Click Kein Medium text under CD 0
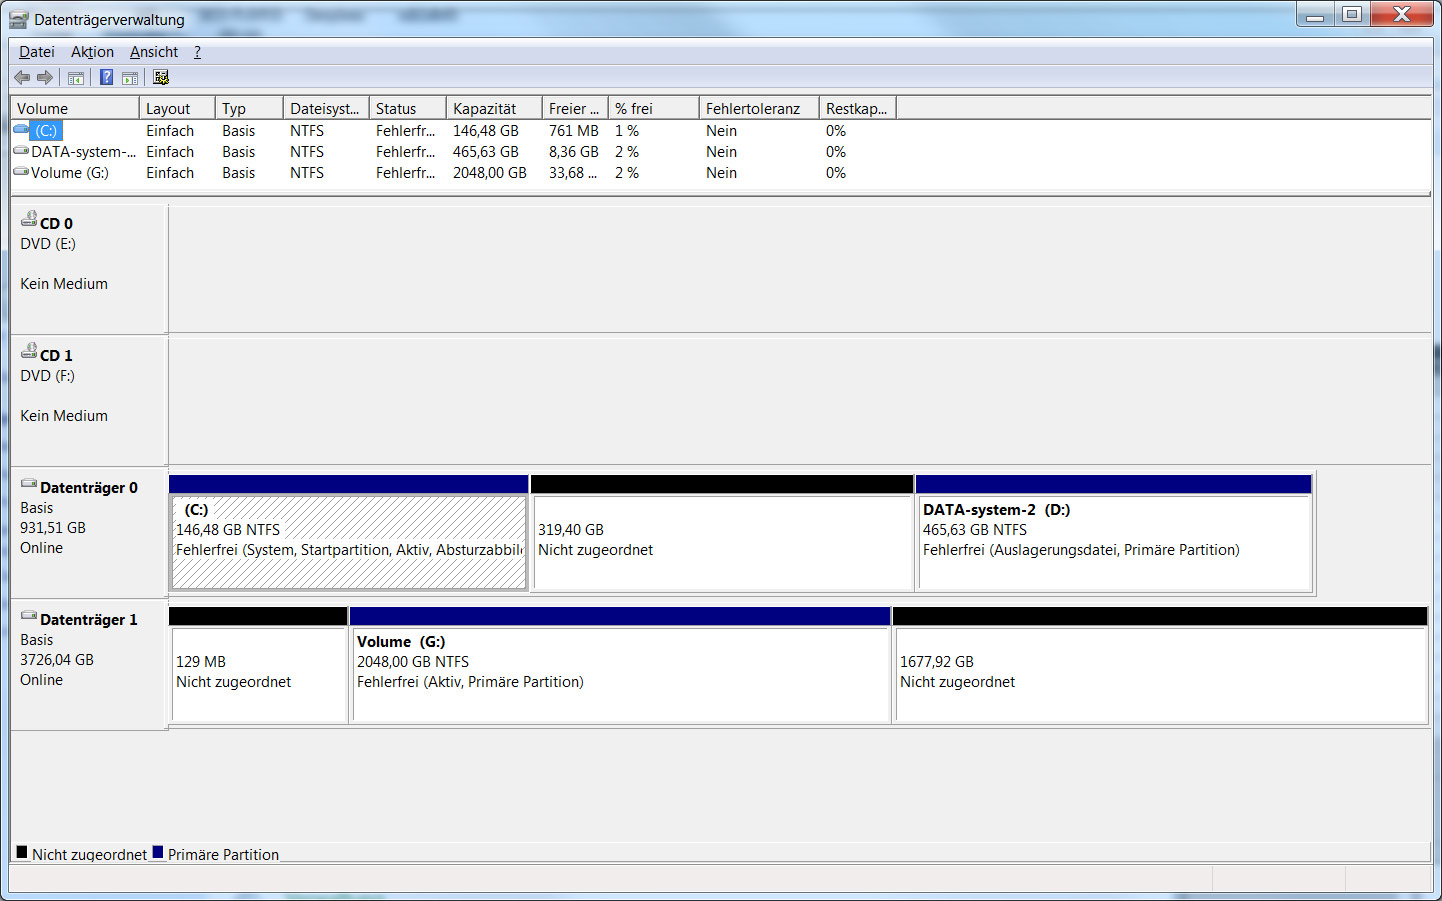Viewport: 1442px width, 901px height. pos(64,284)
